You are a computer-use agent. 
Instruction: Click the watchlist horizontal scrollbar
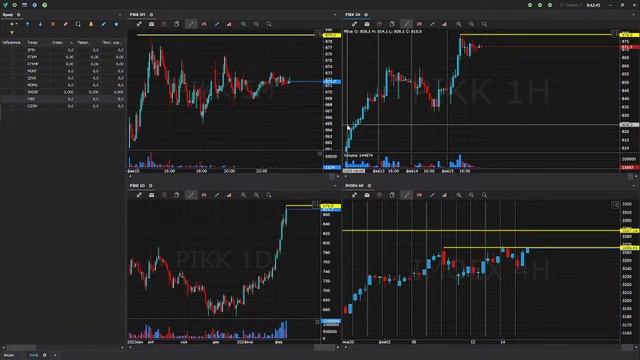(21, 347)
